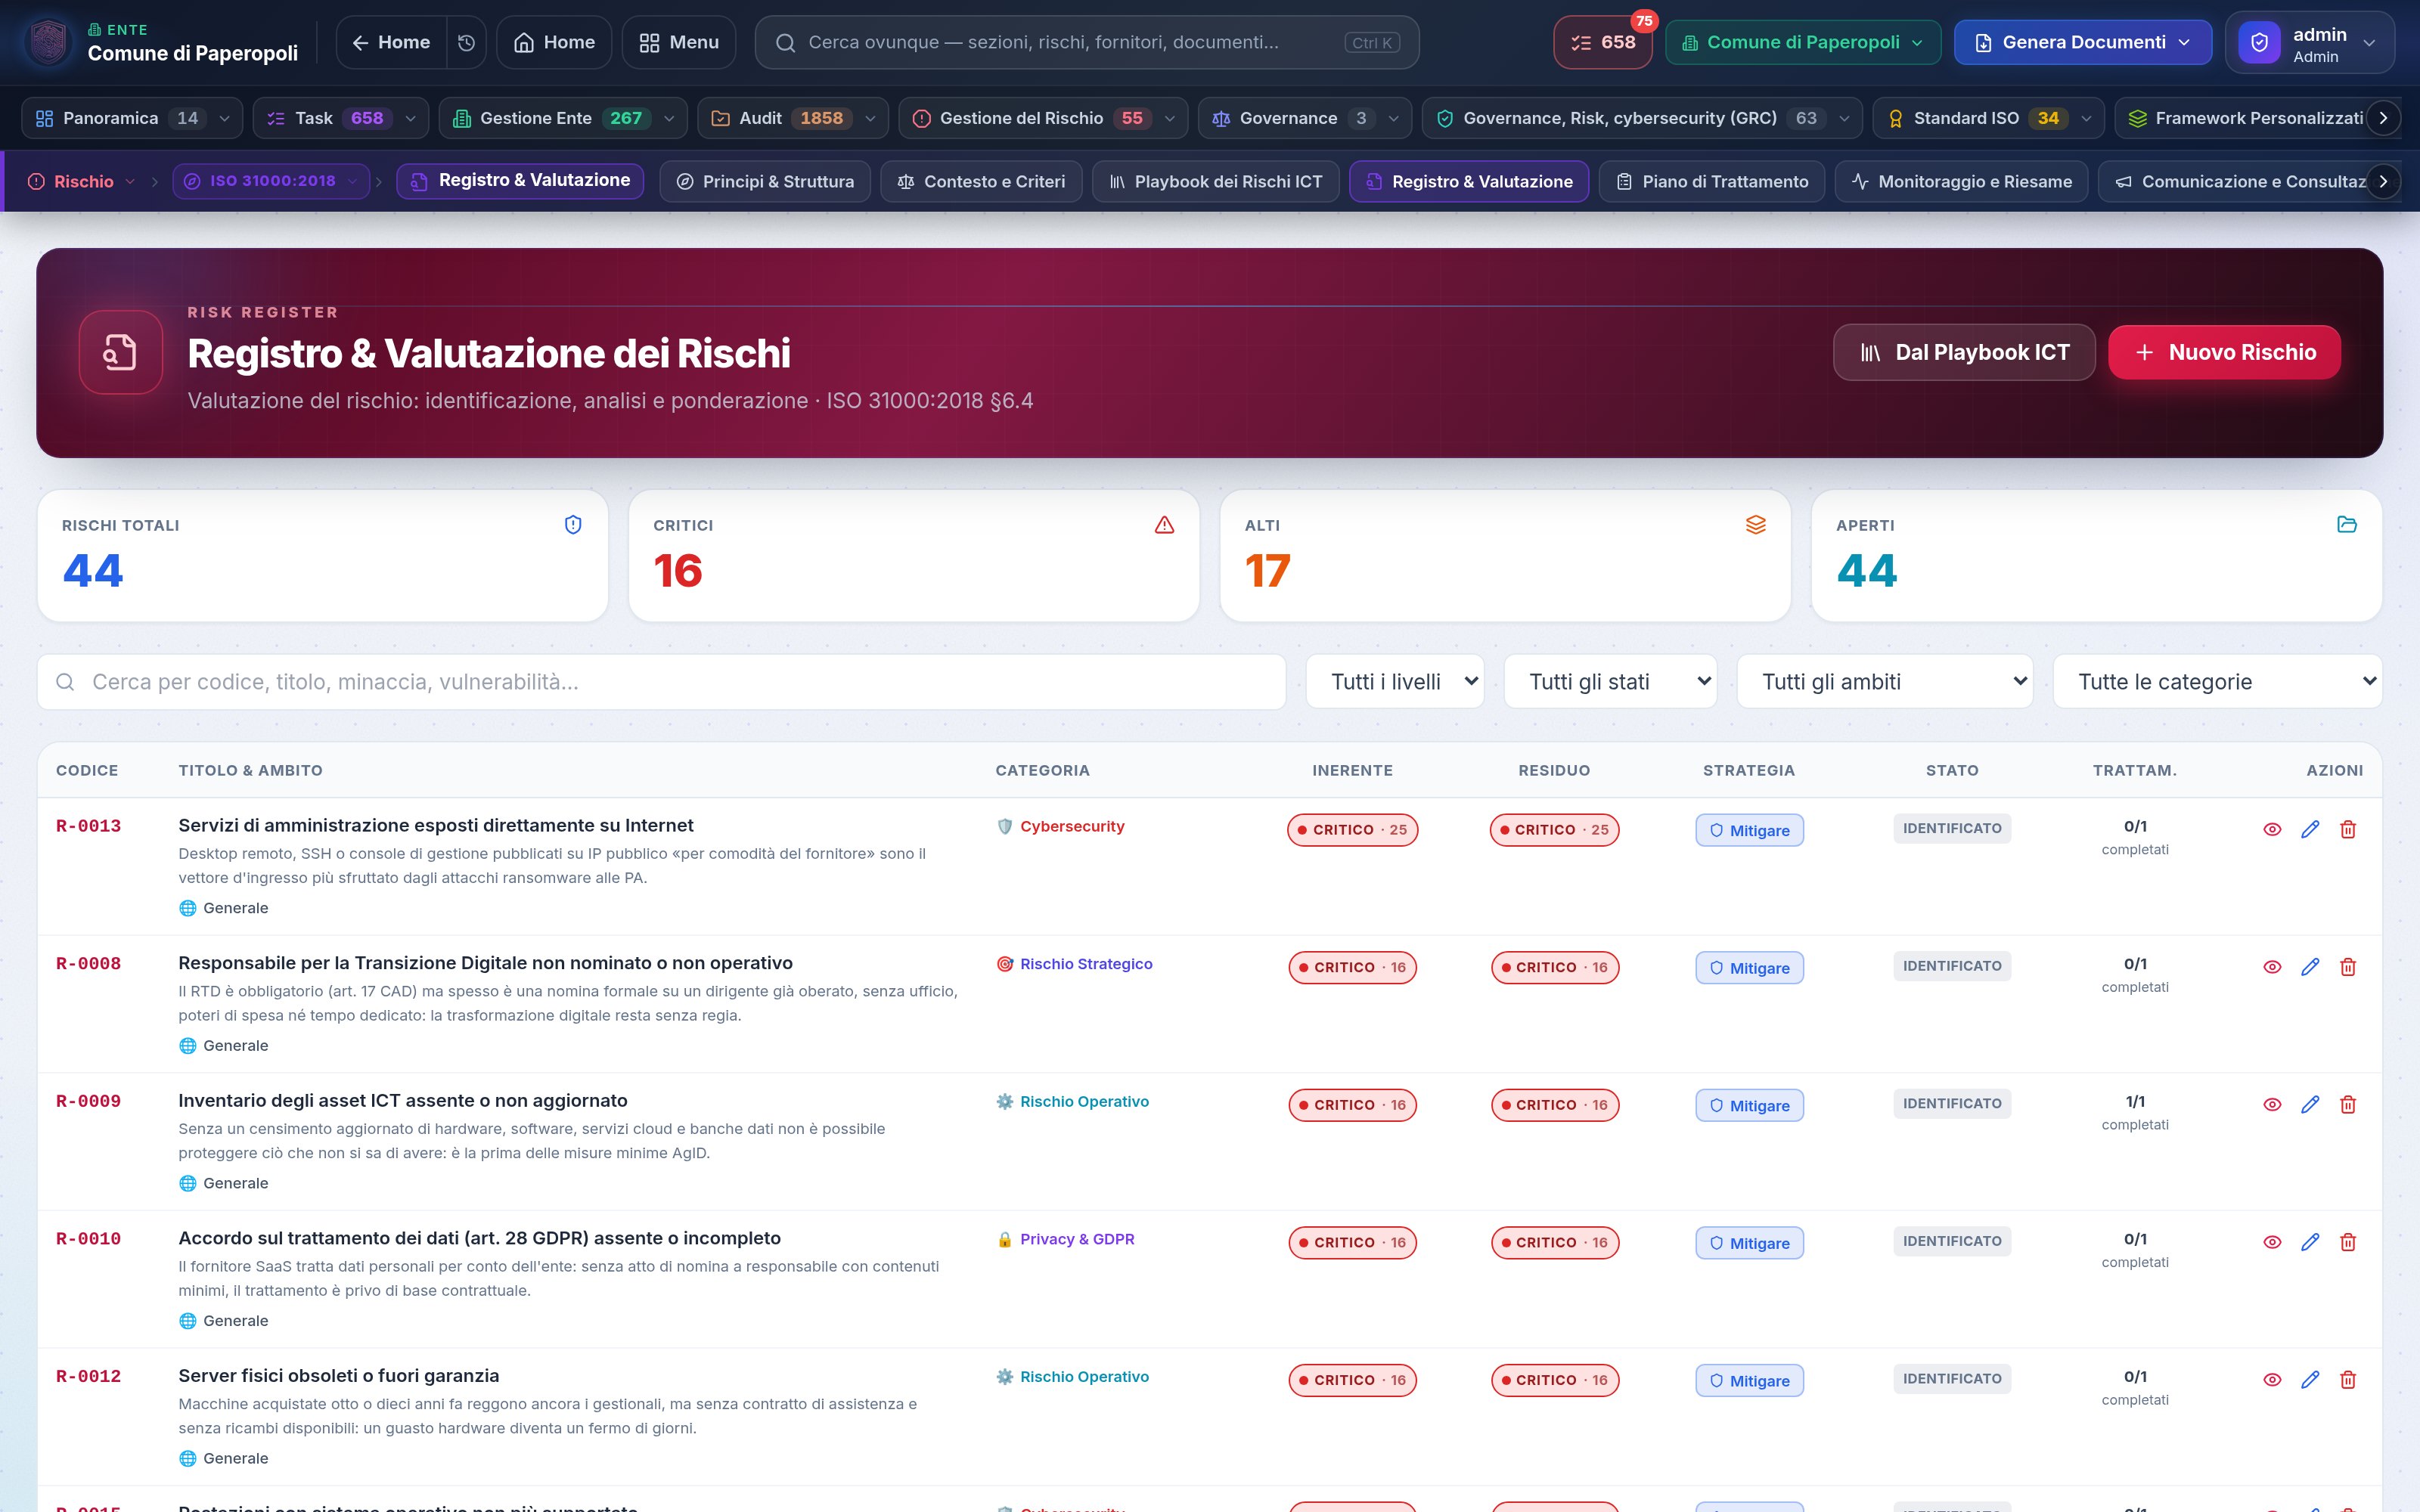The height and width of the screenshot is (1512, 2420).
Task: Open the Menu button in top bar
Action: pyautogui.click(x=679, y=42)
